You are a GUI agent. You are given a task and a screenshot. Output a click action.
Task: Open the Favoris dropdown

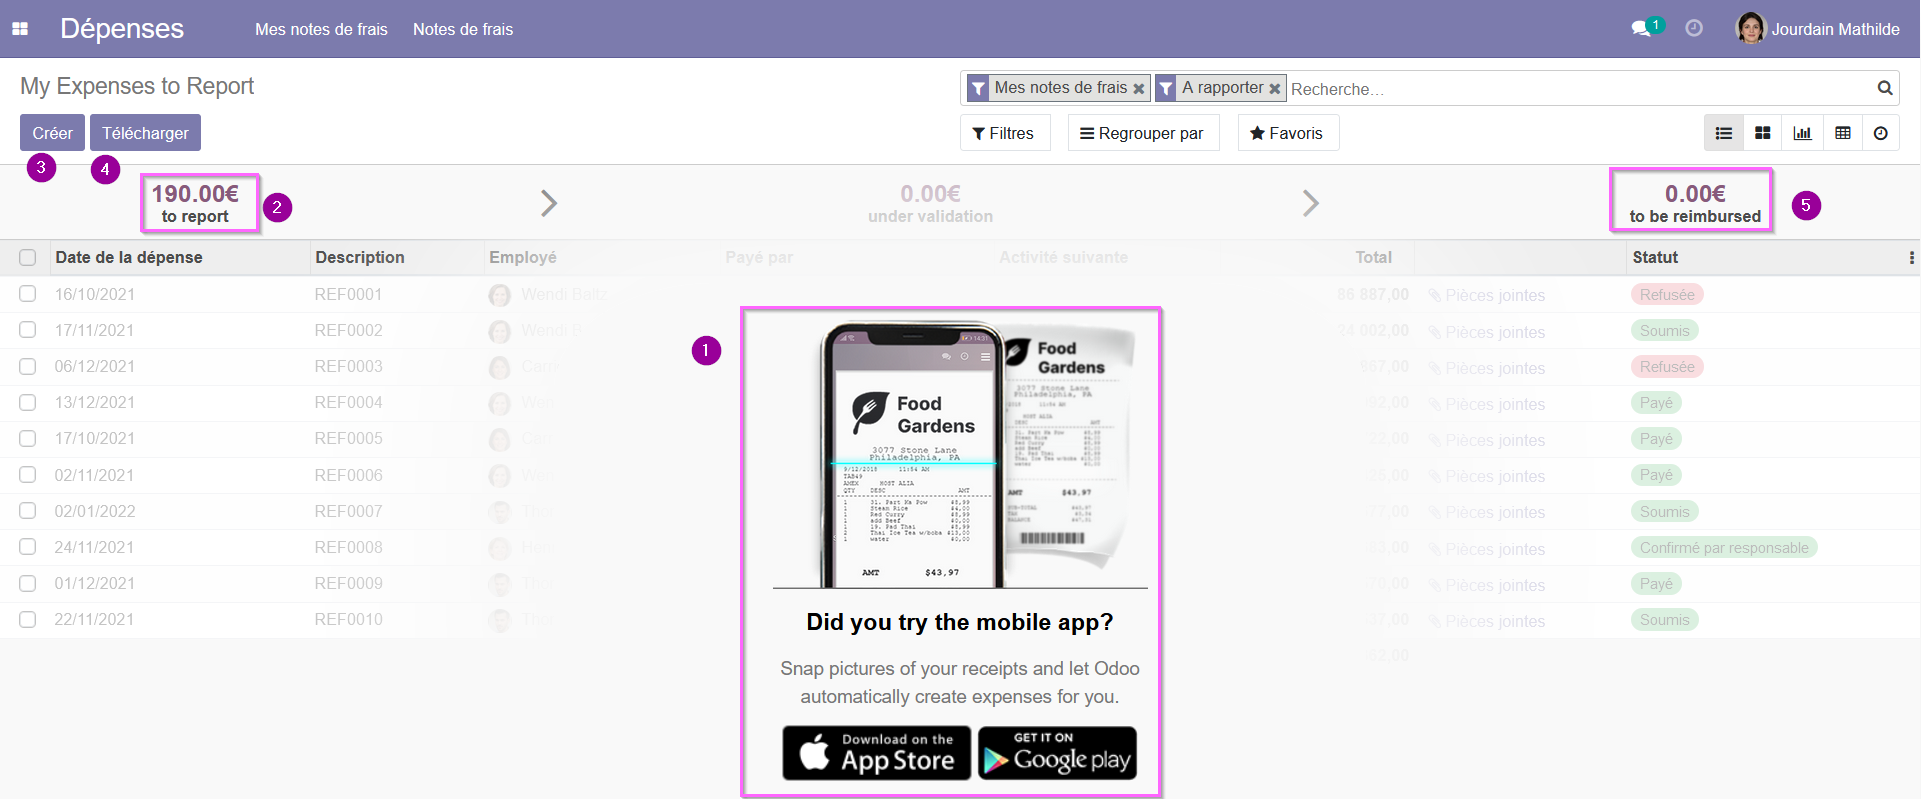[1288, 133]
